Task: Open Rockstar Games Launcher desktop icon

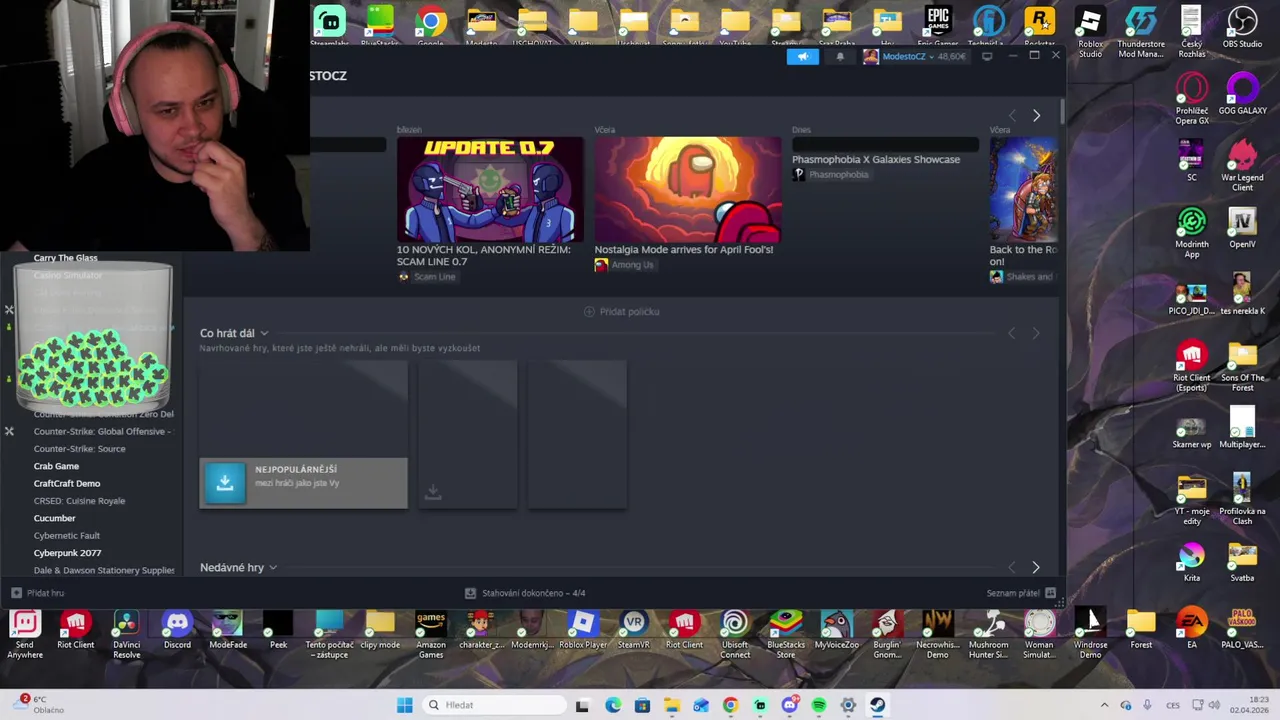Action: click(1040, 26)
